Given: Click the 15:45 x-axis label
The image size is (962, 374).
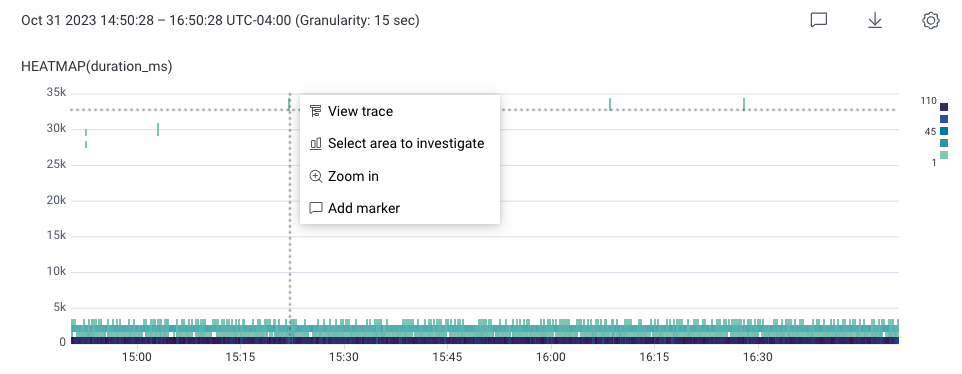Looking at the screenshot, I should pos(447,356).
